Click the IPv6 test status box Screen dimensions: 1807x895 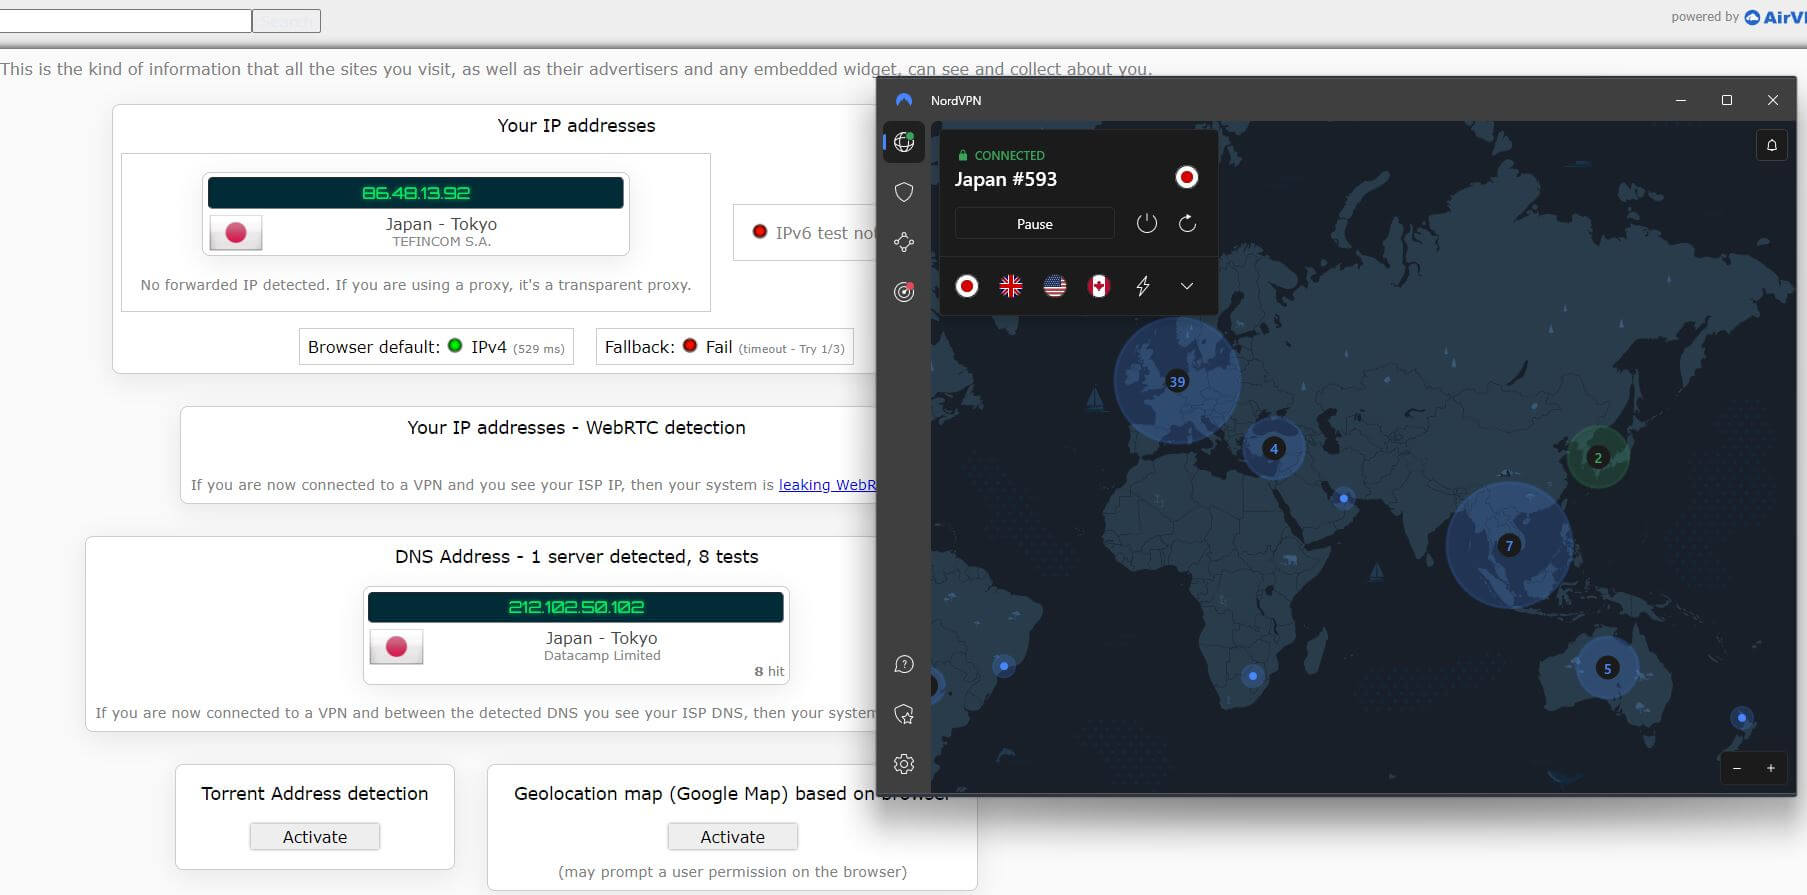click(x=806, y=233)
